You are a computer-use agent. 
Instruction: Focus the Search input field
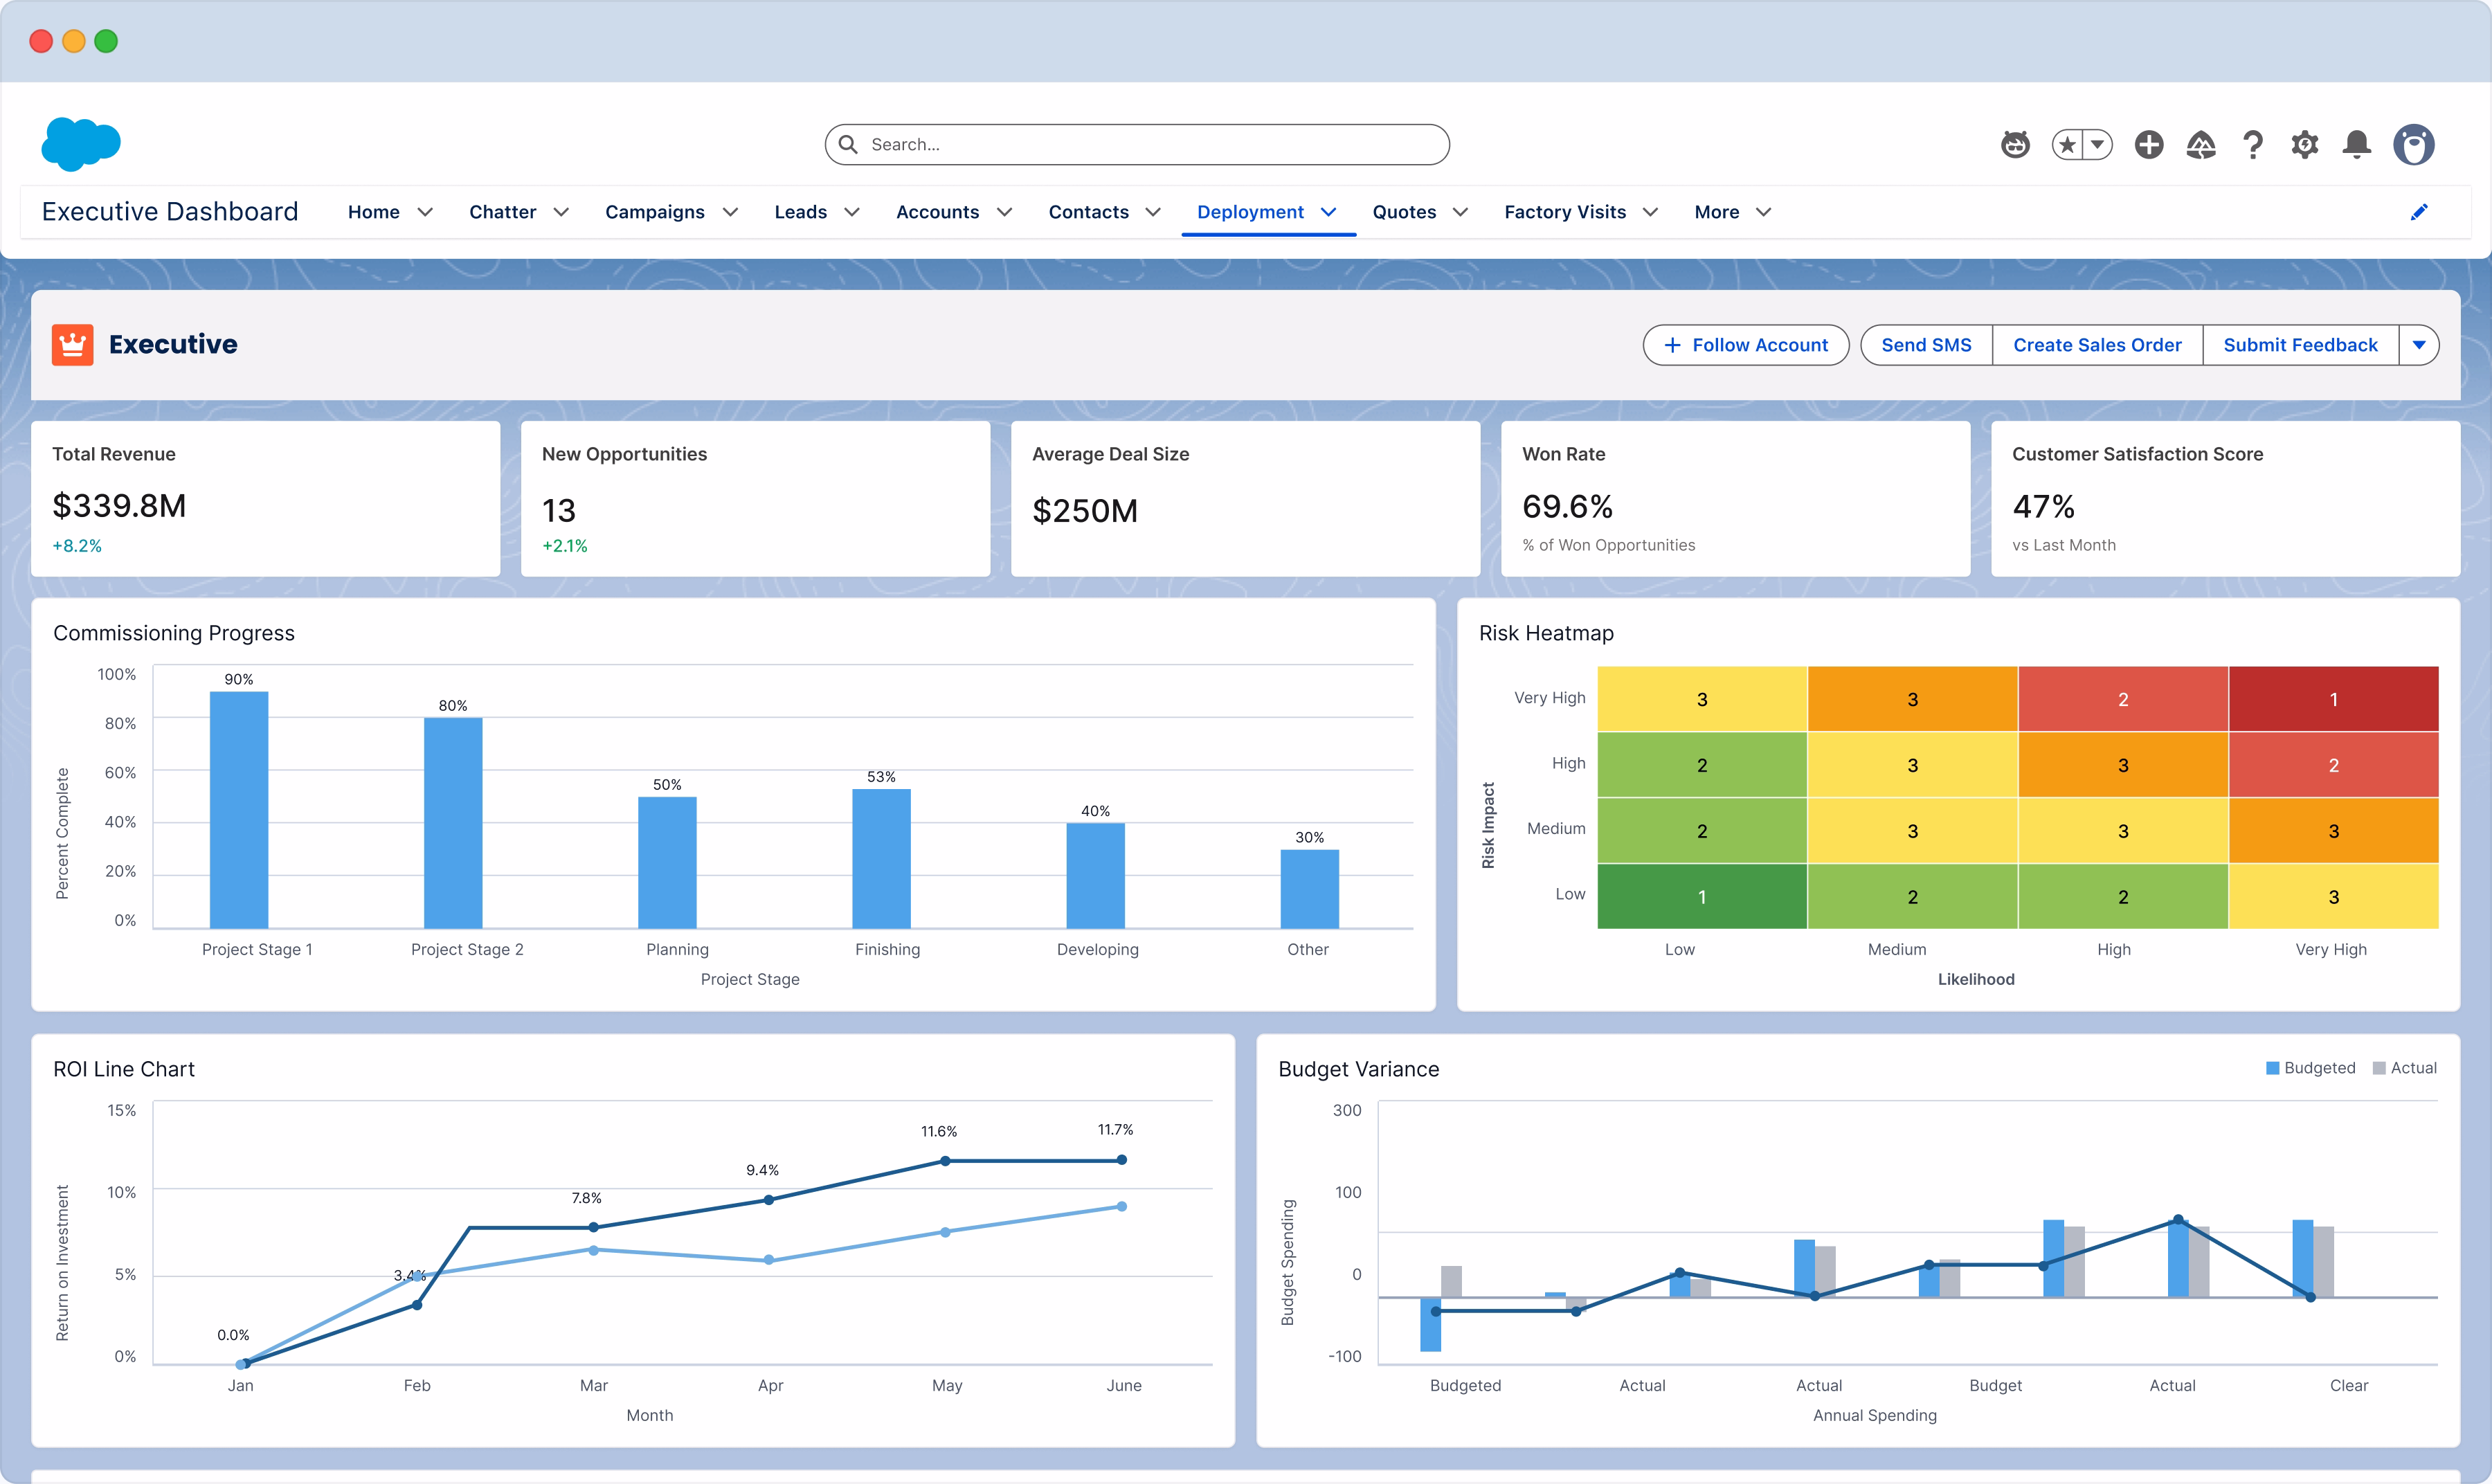click(1137, 144)
